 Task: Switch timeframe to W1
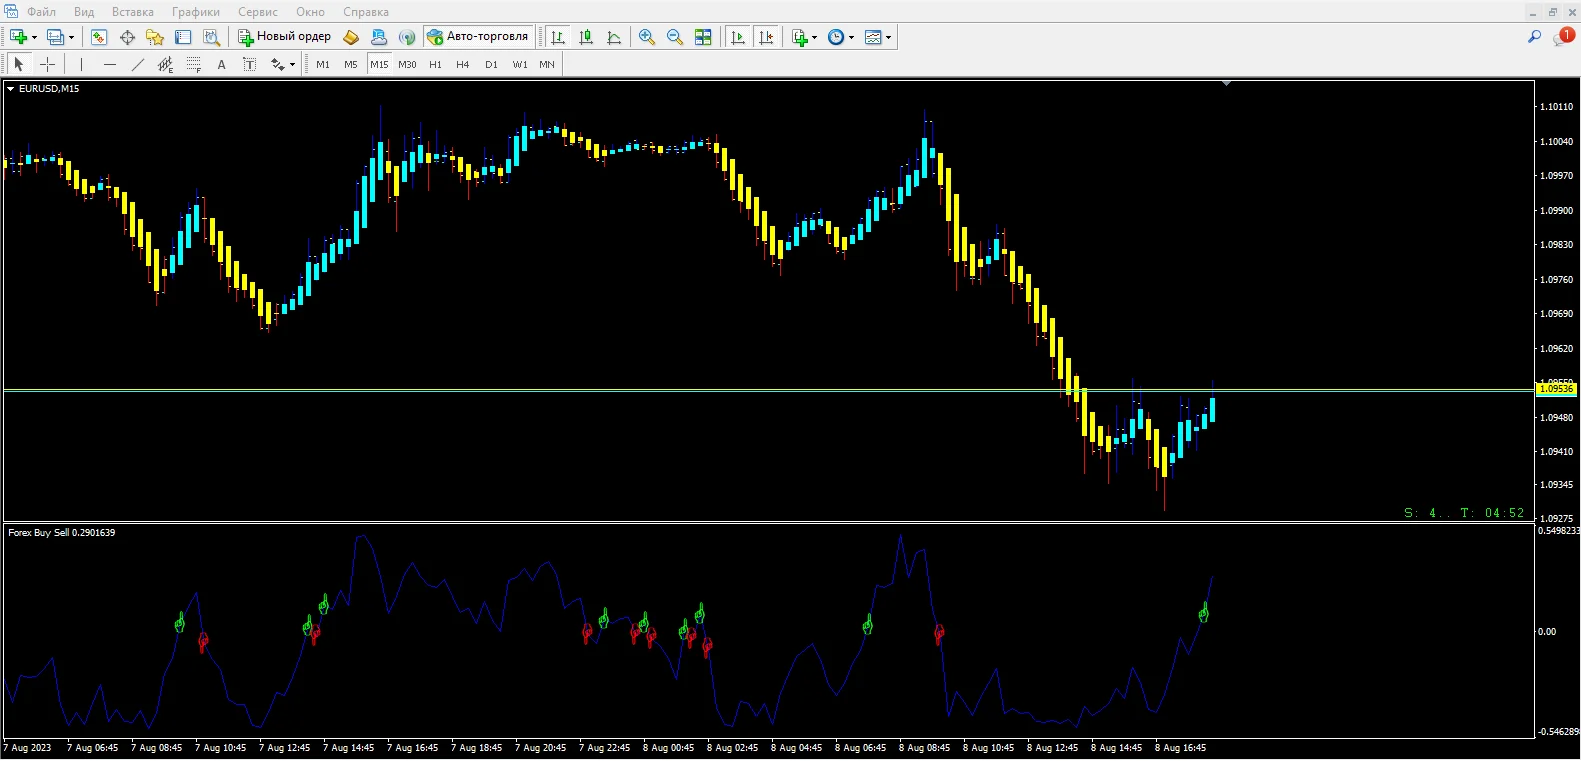pyautogui.click(x=520, y=64)
